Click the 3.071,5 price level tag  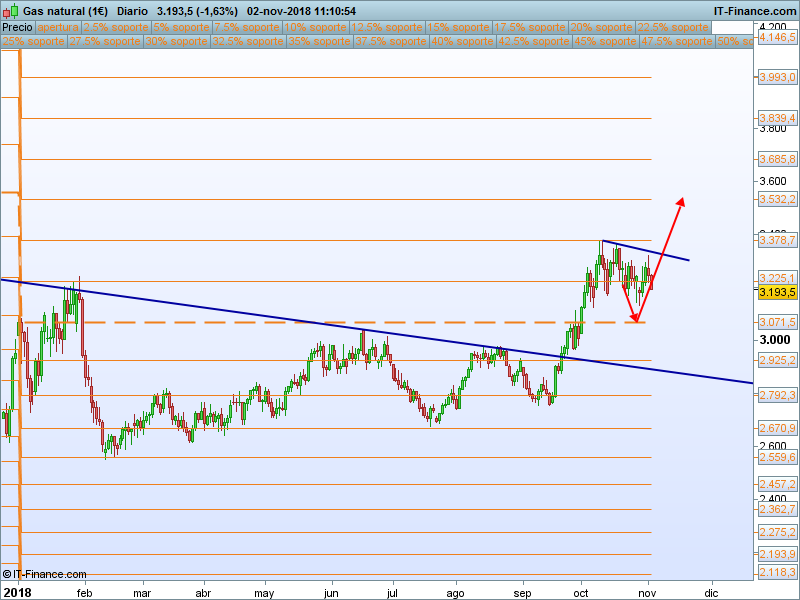(x=777, y=322)
